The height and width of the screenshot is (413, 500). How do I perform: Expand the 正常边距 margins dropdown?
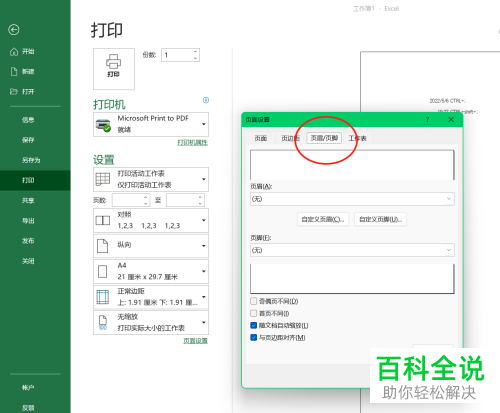[x=151, y=297]
